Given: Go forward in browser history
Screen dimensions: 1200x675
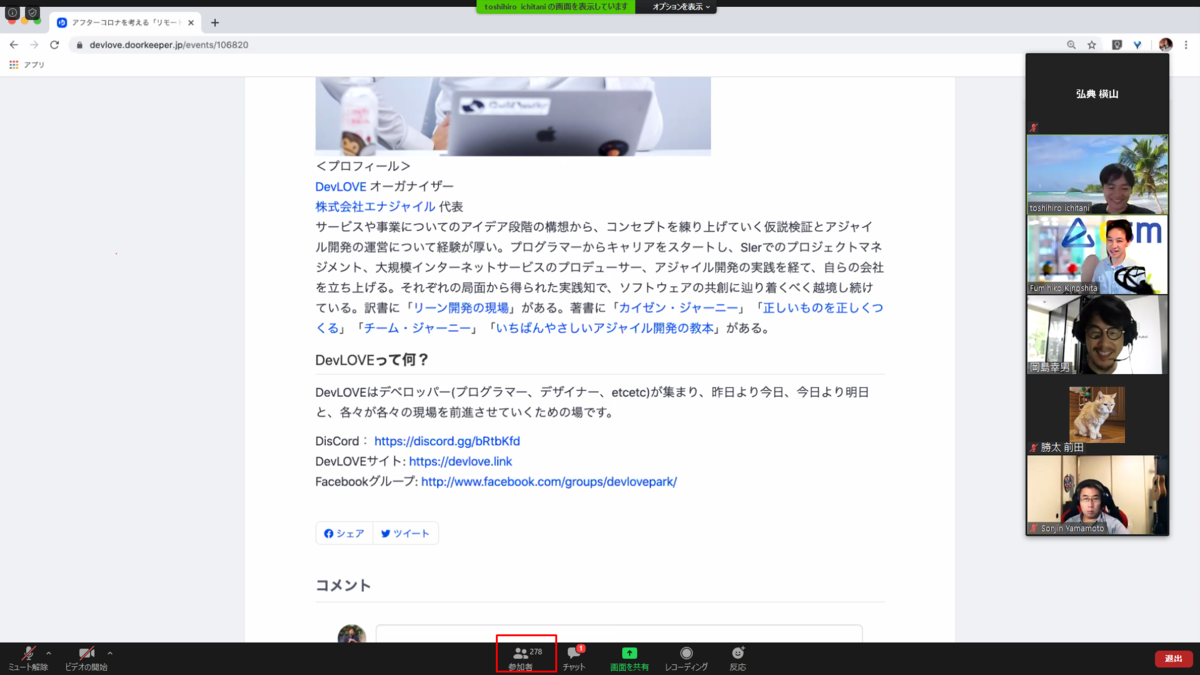Looking at the screenshot, I should click(x=34, y=45).
